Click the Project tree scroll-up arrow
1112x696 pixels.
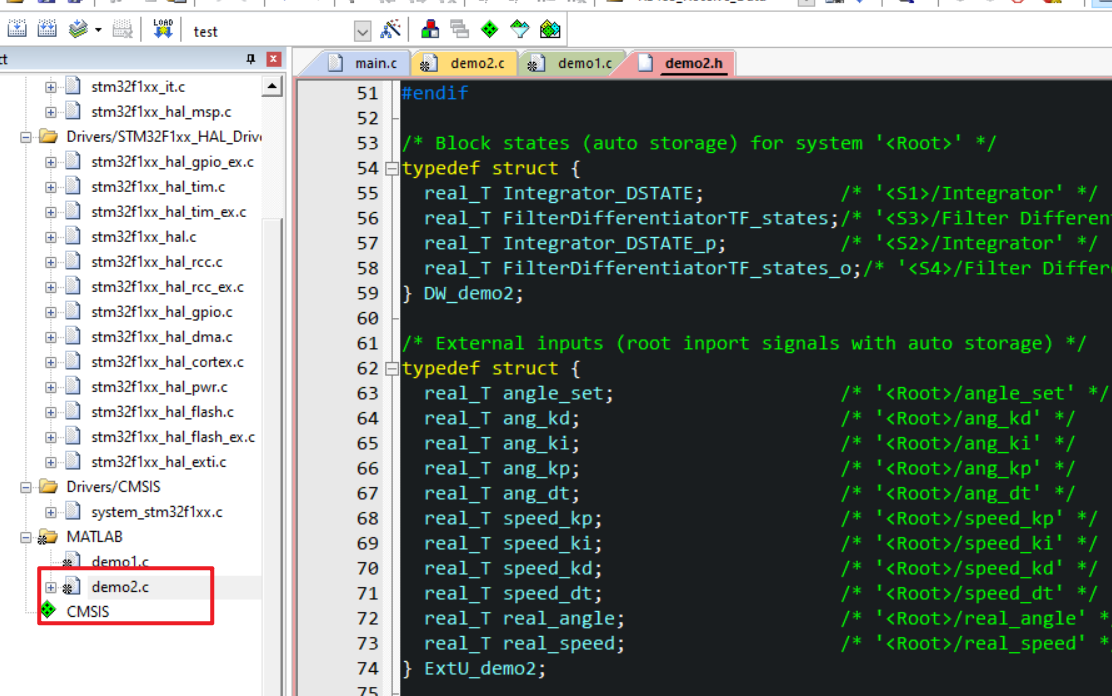(272, 87)
